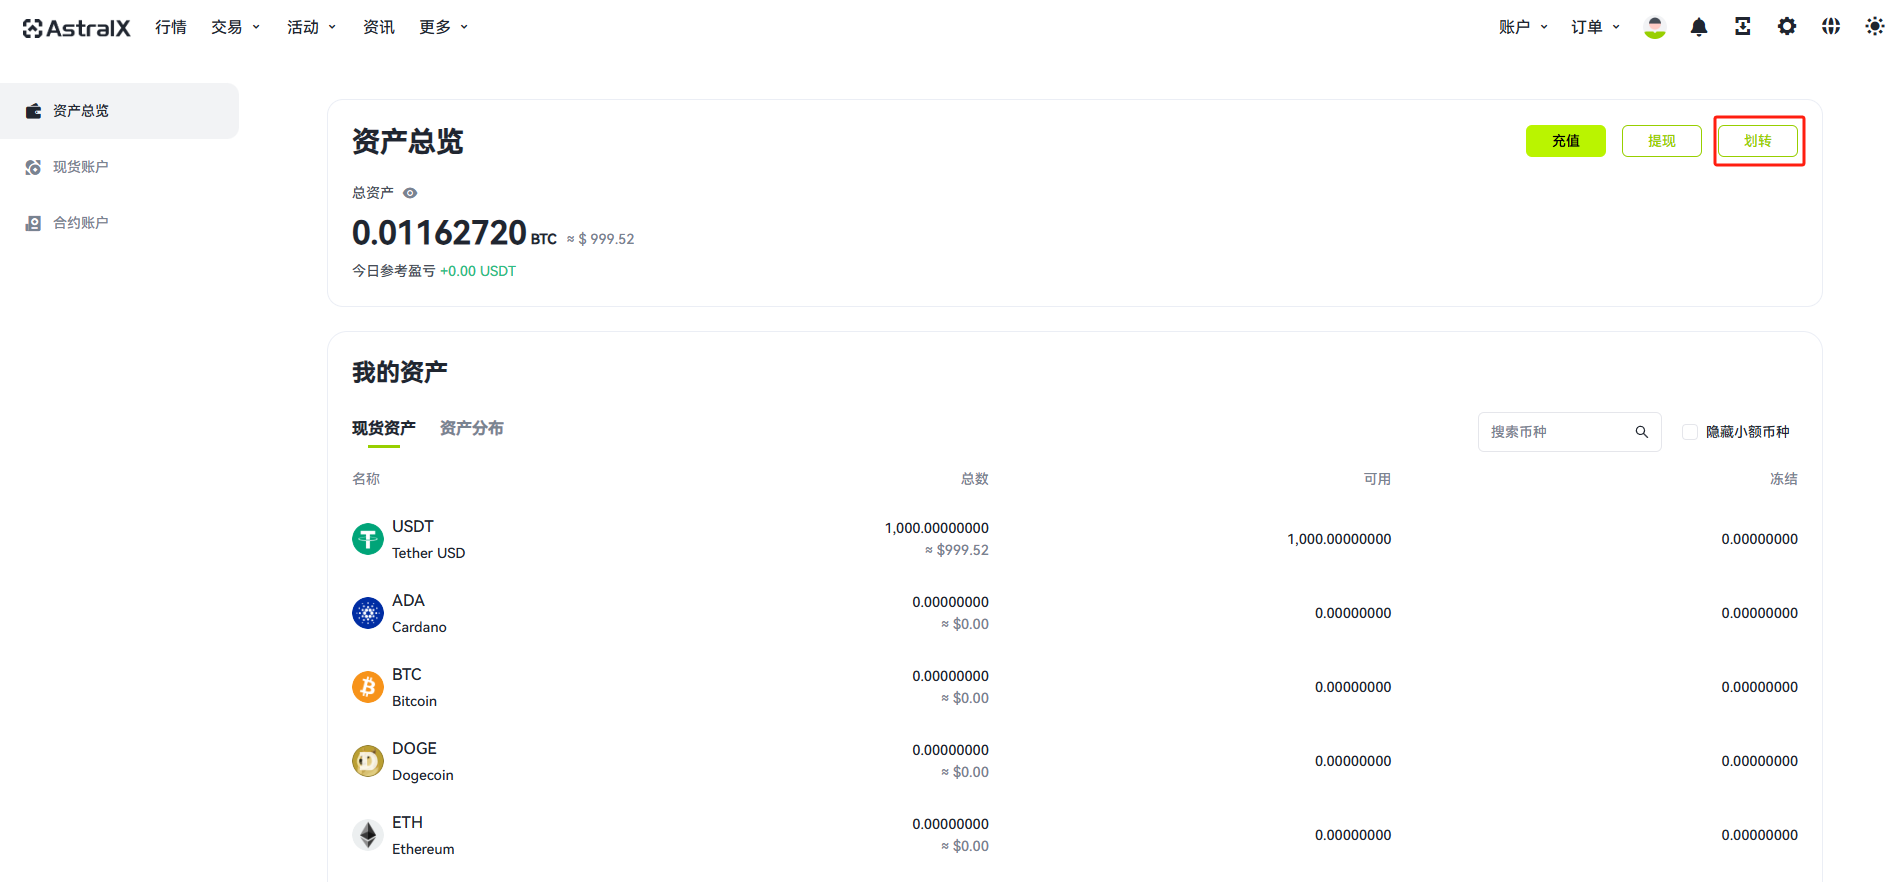
Task: Toggle the light/dark theme sun icon
Action: [1875, 27]
